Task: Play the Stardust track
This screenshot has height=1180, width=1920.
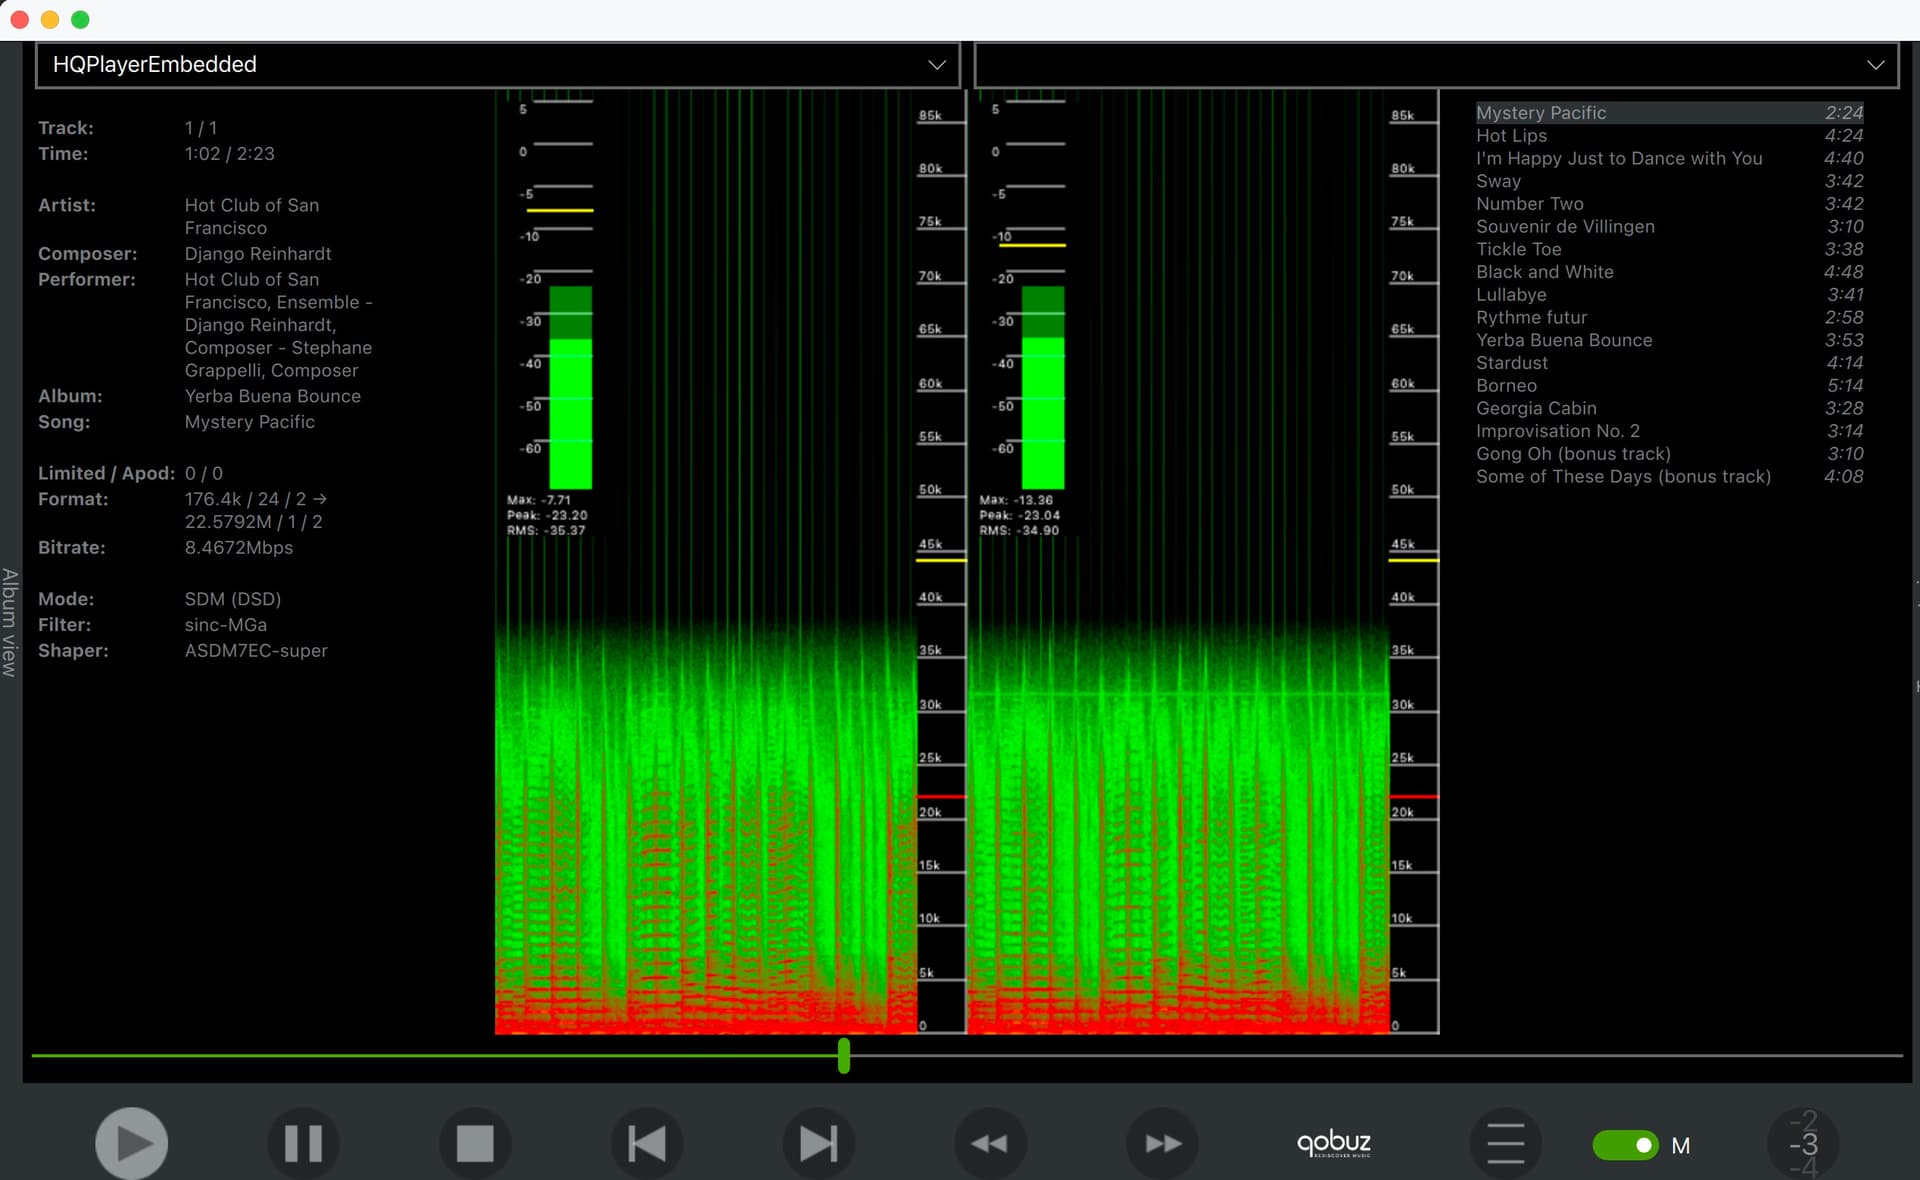Action: tap(1511, 363)
